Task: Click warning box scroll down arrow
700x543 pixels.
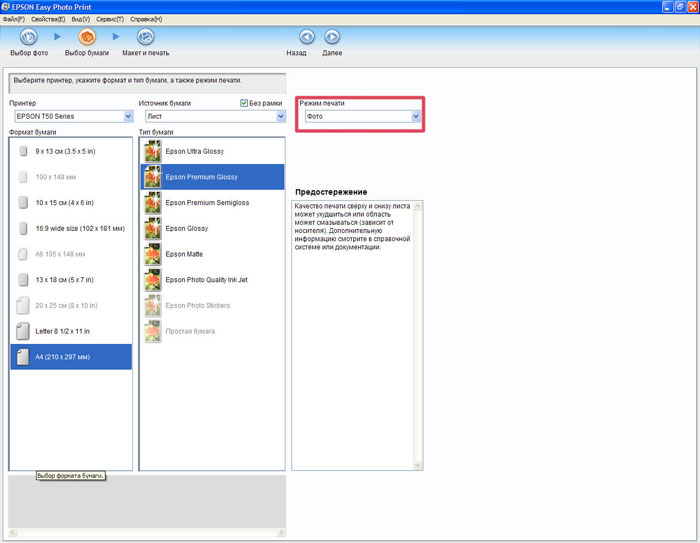Action: pyautogui.click(x=418, y=465)
